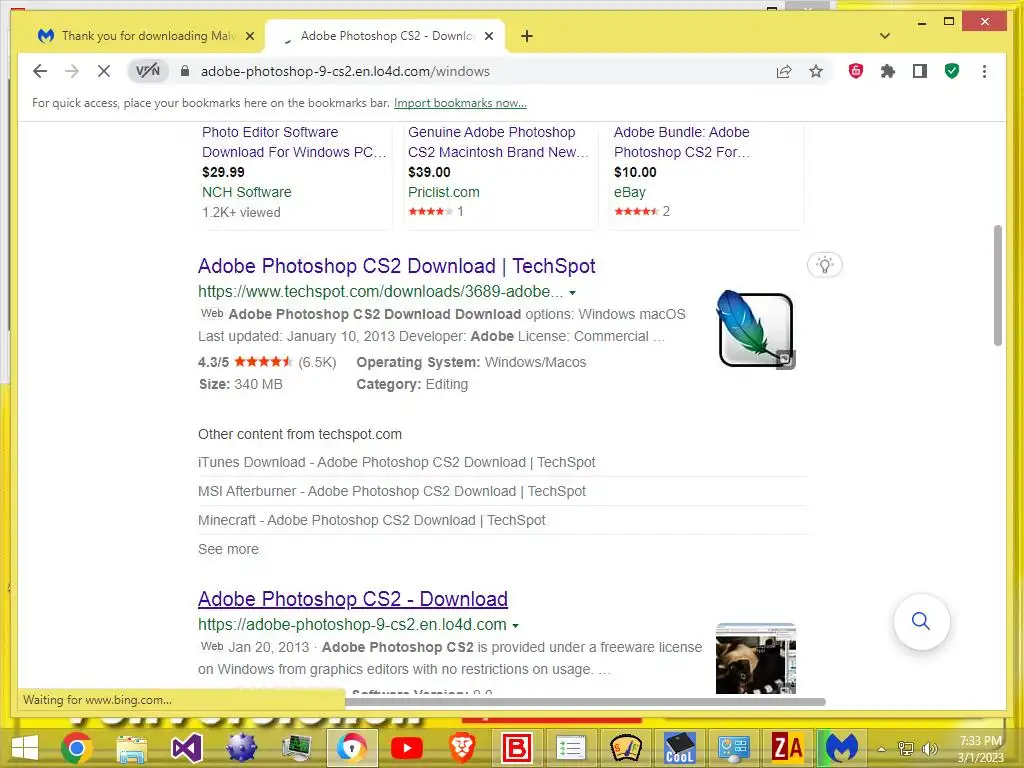Launch Brave browser from the taskbar
This screenshot has width=1024, height=768.
point(462,748)
